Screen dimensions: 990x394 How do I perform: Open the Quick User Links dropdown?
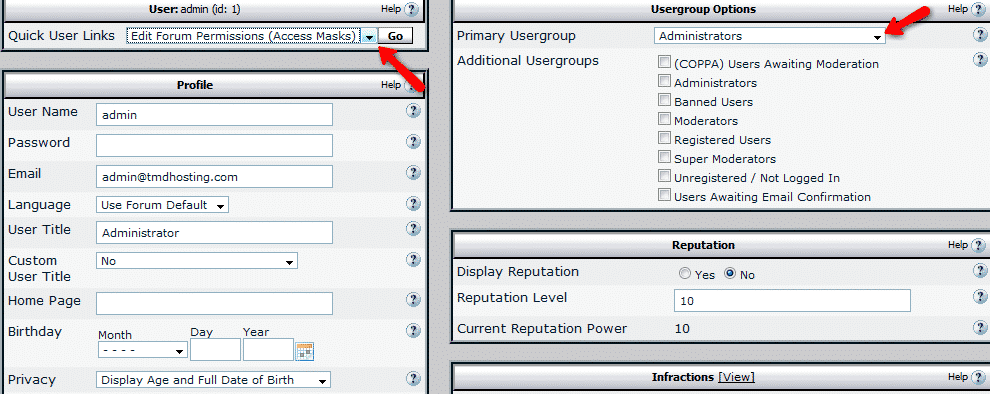click(251, 36)
